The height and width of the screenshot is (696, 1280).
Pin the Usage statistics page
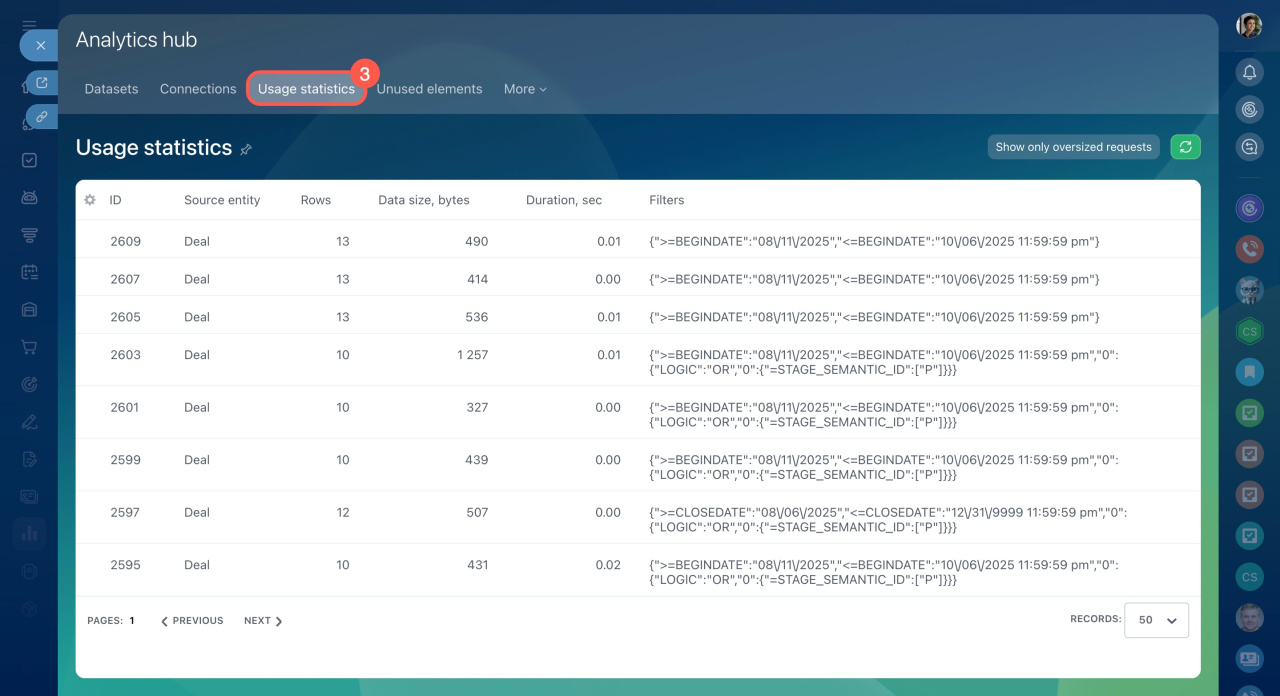click(x=246, y=149)
